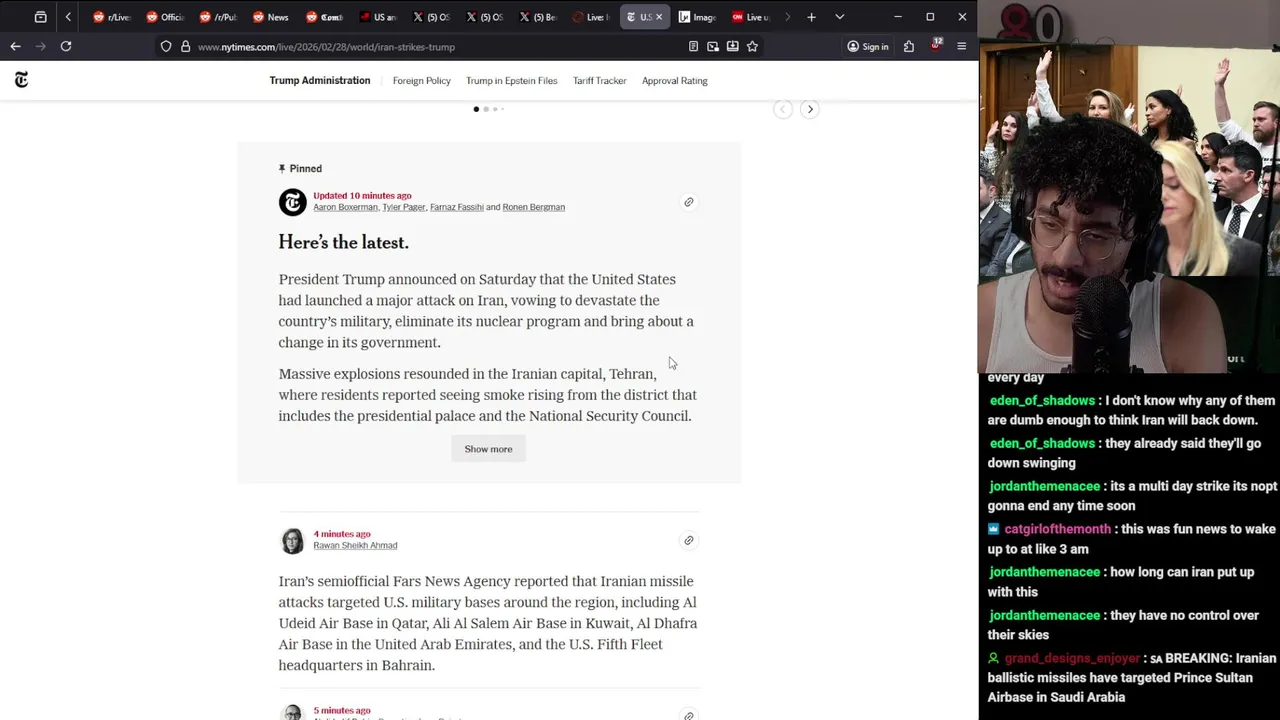Expand pinned post with Show more
The image size is (1280, 720).
488,449
